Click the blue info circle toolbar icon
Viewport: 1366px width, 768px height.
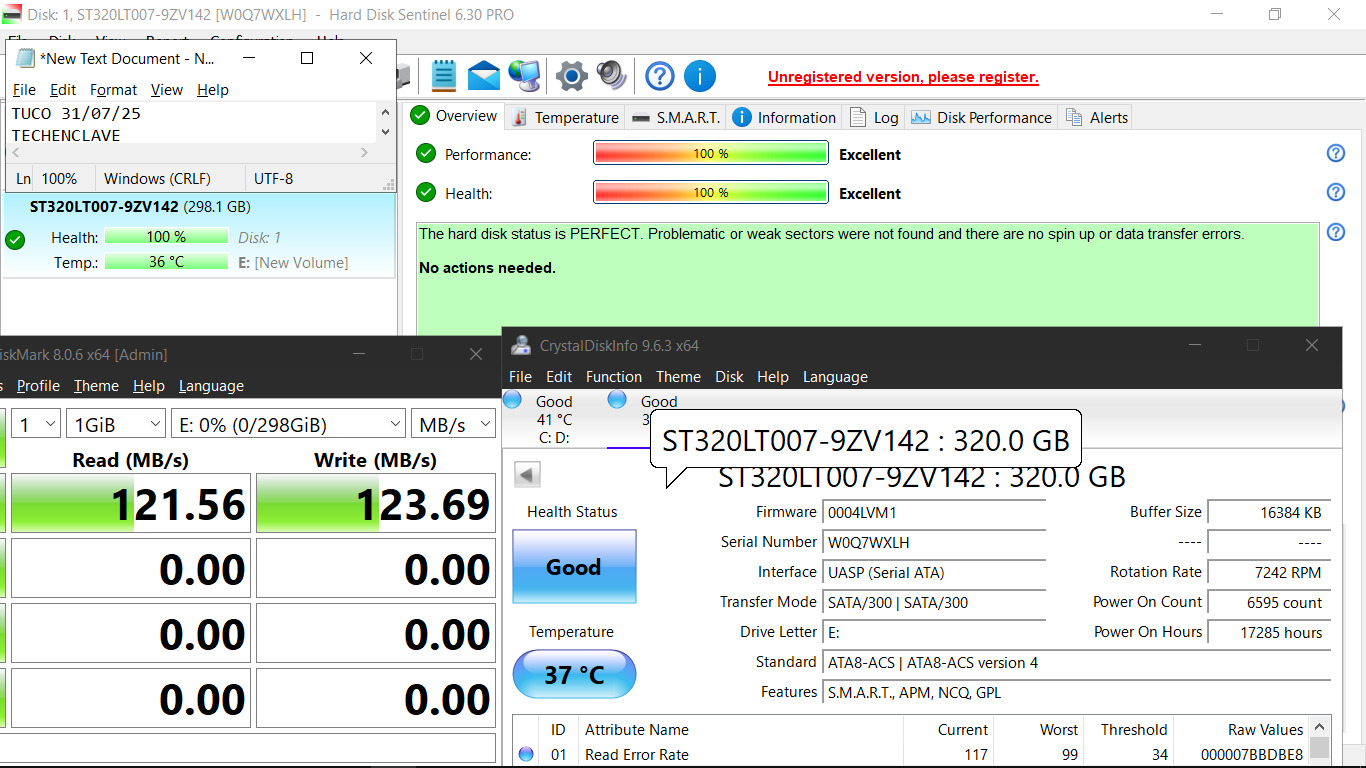click(700, 76)
